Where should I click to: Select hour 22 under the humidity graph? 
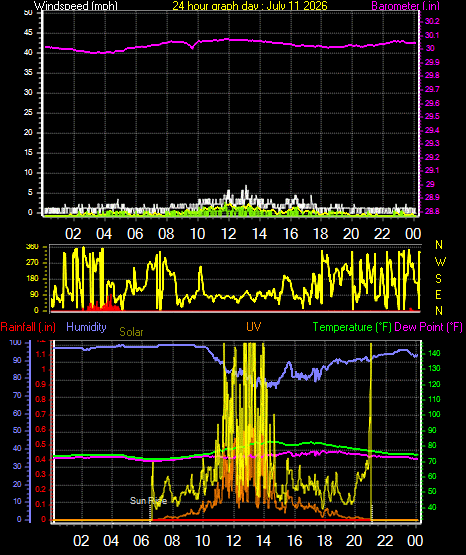click(385, 541)
